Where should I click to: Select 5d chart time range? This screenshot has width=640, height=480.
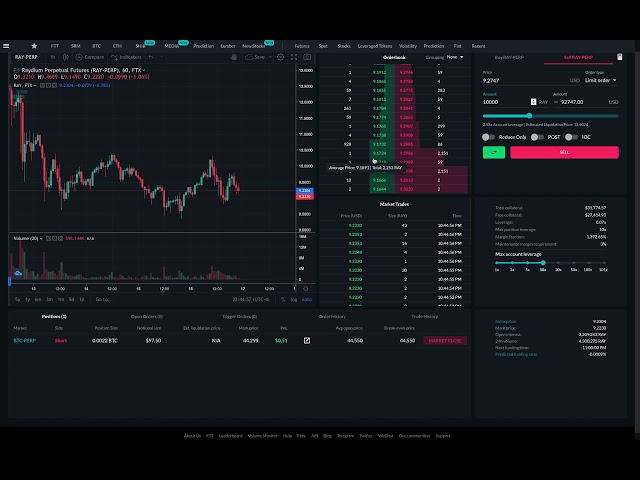point(71,300)
